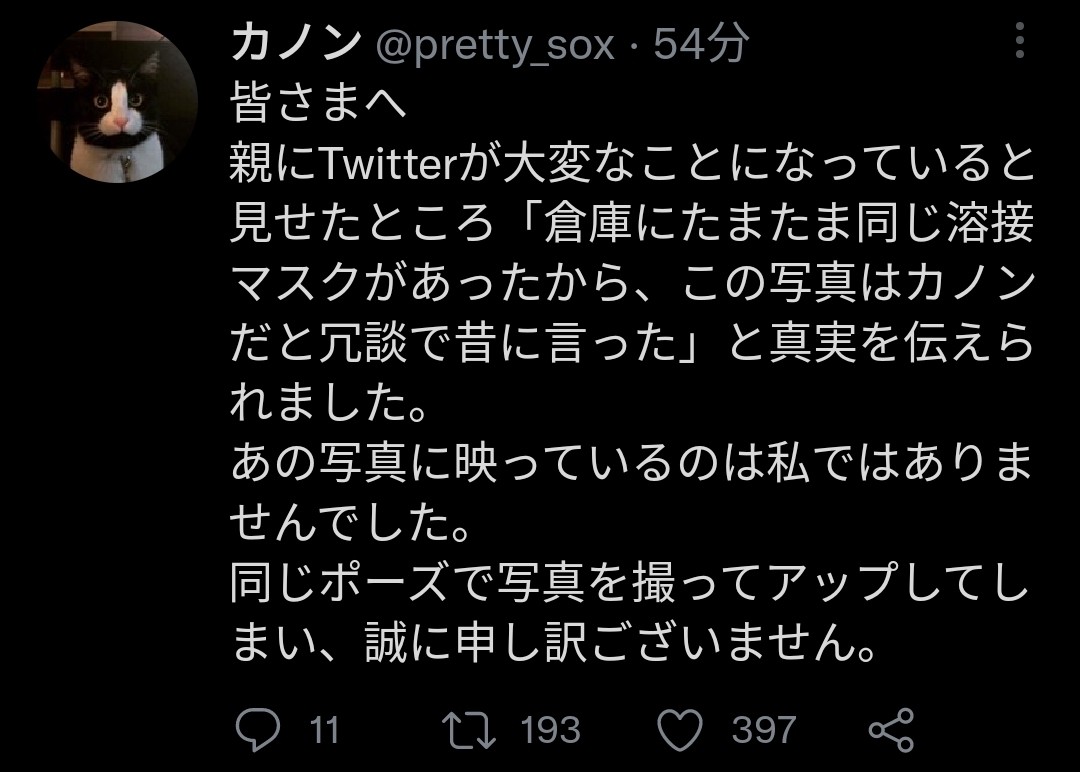1080x772 pixels.
Task: Open the black-and-white cat profile picture
Action: coord(118,101)
